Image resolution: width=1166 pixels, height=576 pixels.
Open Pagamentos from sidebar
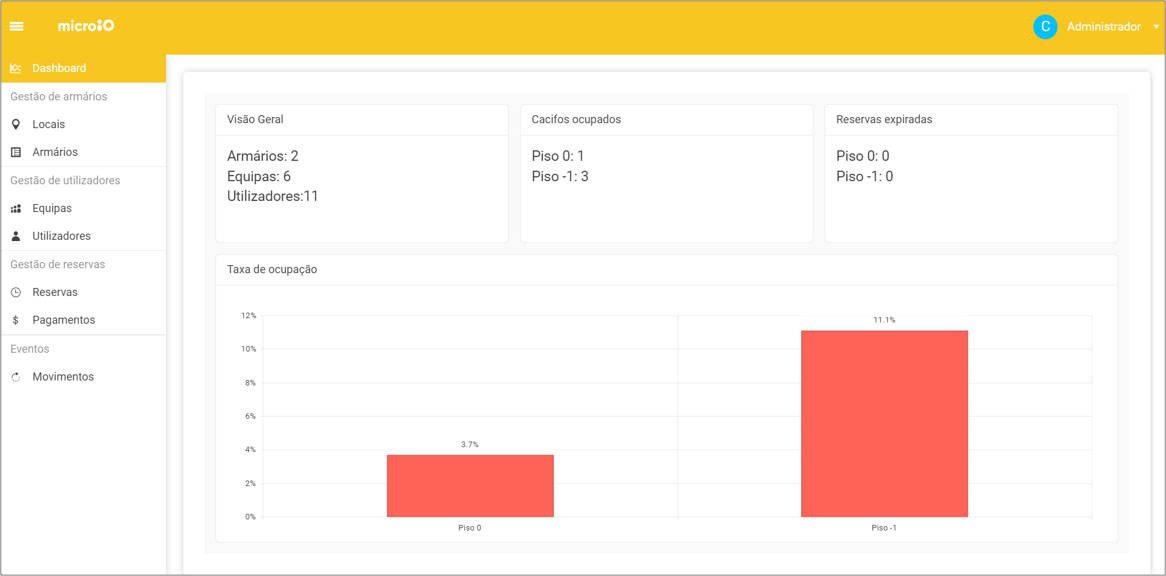pyautogui.click(x=63, y=320)
